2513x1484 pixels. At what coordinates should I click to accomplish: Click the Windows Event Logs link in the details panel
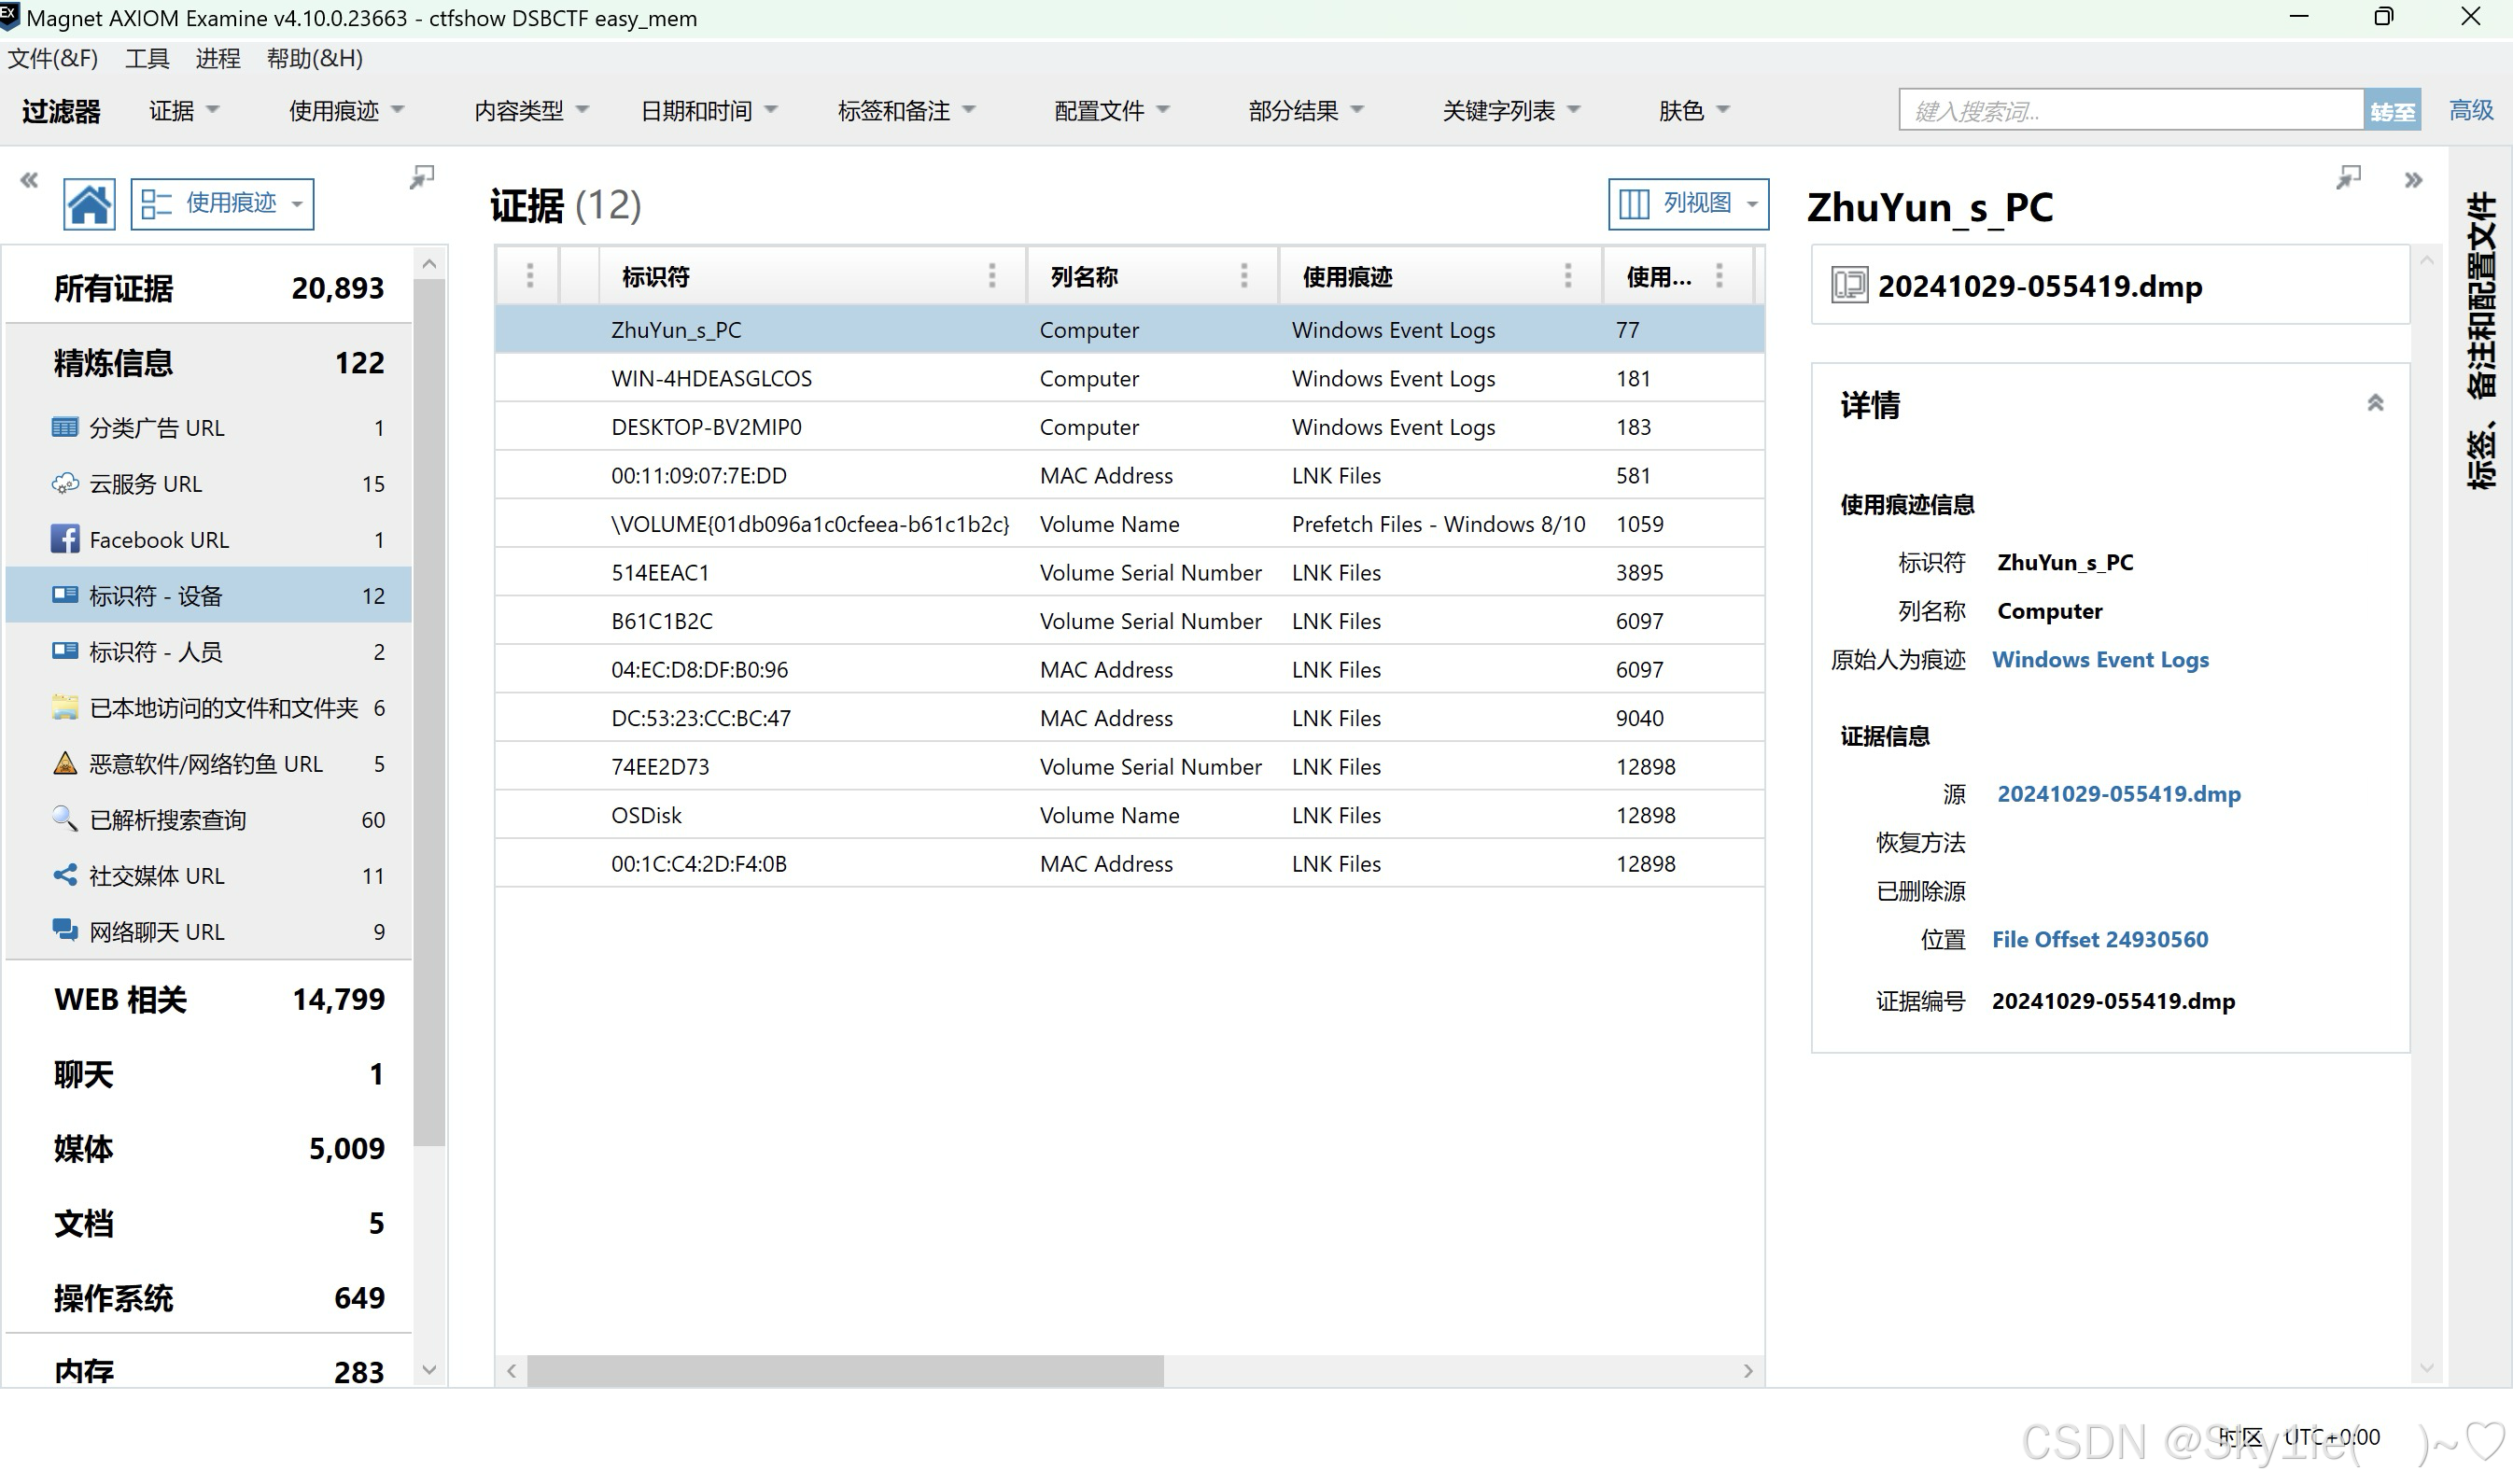tap(2099, 660)
